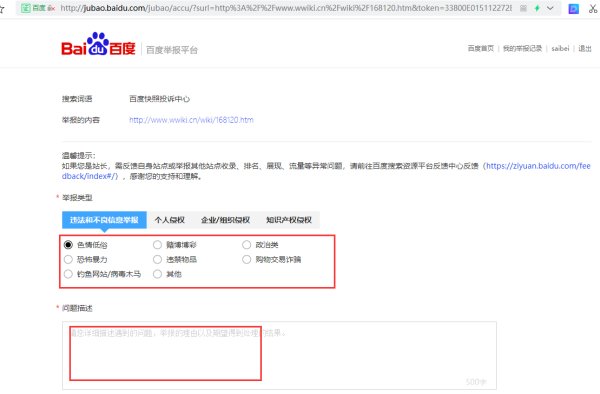
Task: Switch to the 企业/组织侵权 tab
Action: pyautogui.click(x=225, y=220)
